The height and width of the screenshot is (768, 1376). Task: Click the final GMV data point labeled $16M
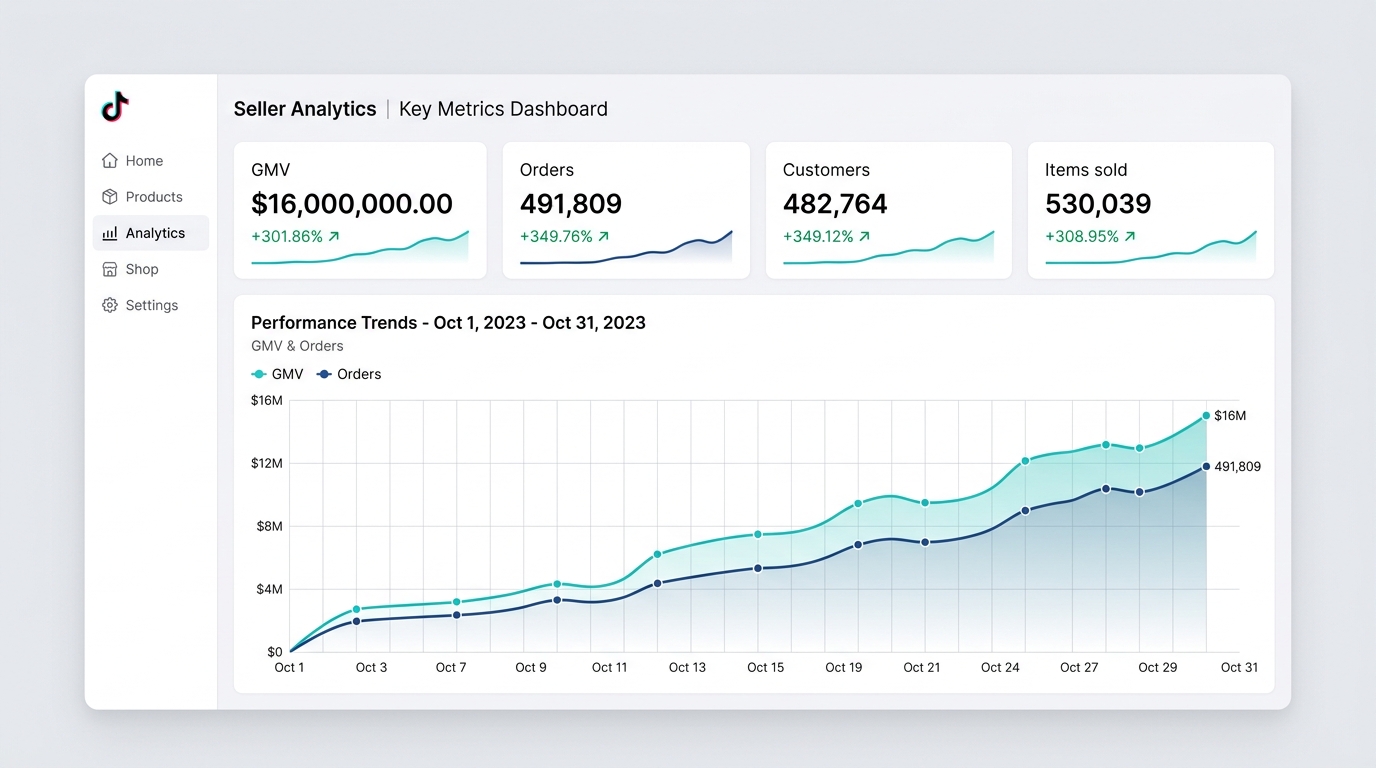(1206, 415)
